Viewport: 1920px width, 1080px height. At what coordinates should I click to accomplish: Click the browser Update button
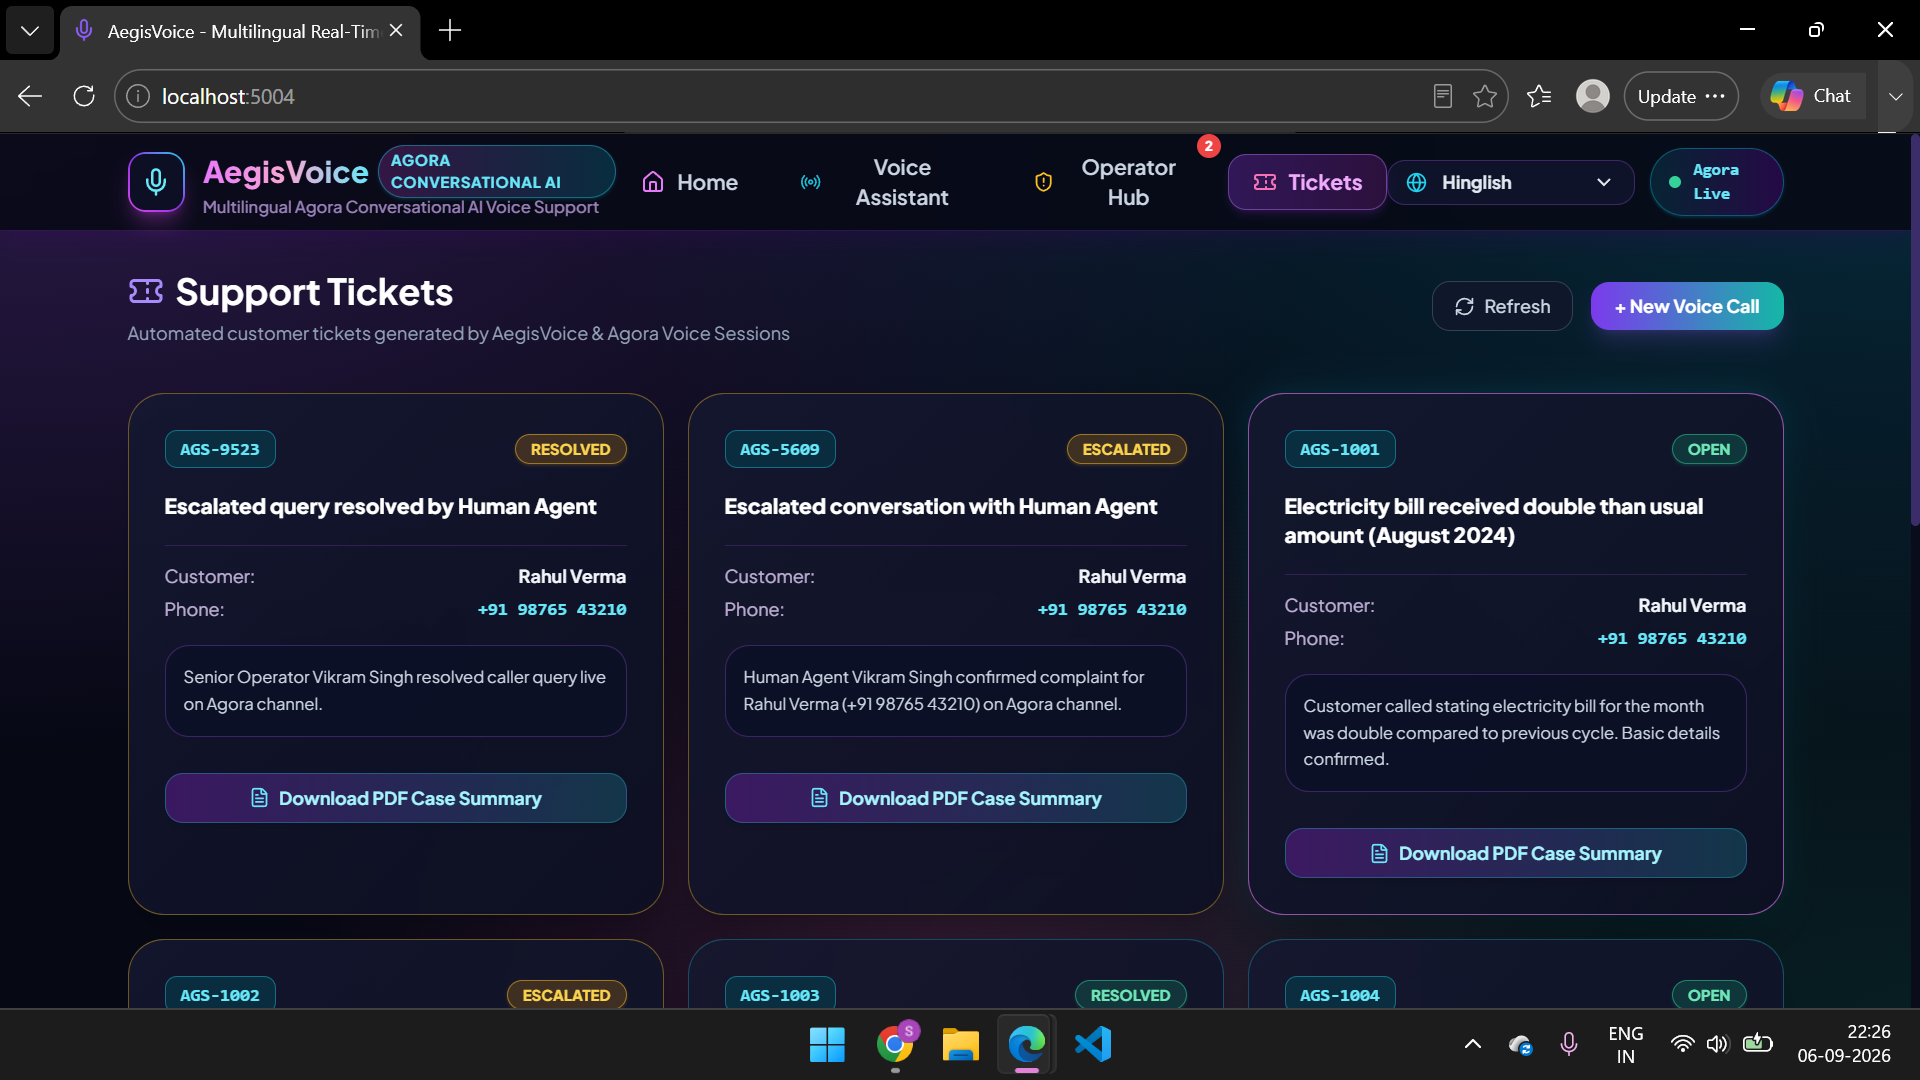[1681, 96]
